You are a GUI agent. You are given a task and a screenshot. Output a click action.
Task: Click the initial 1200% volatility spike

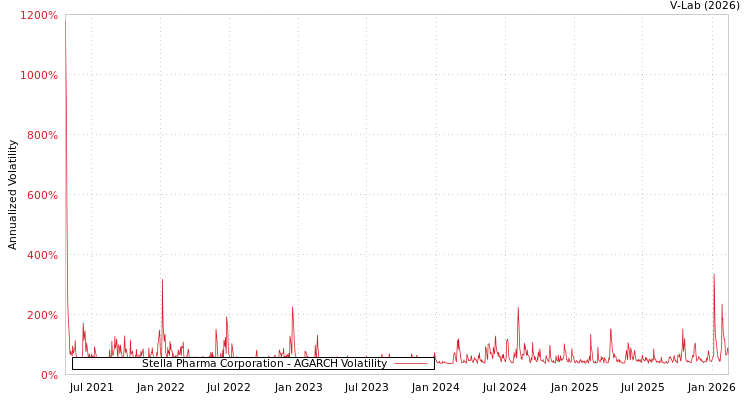tap(66, 22)
